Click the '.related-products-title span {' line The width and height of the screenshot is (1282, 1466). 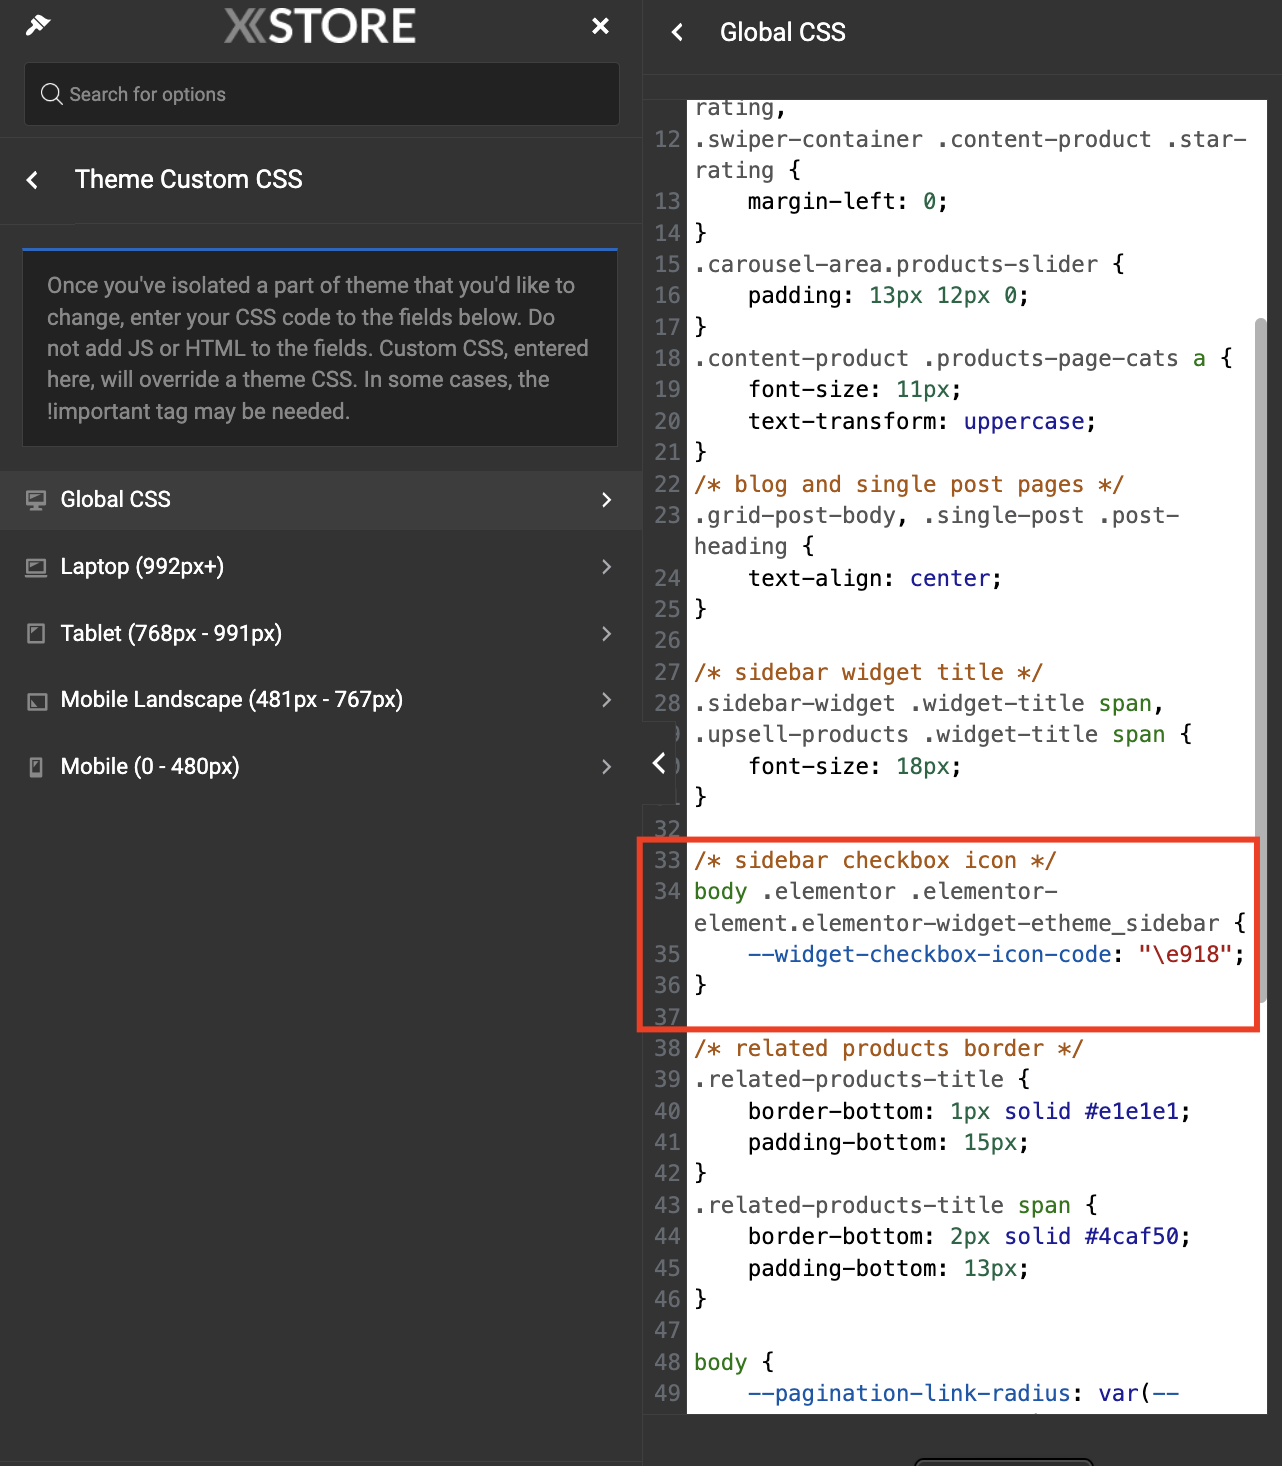coord(896,1205)
